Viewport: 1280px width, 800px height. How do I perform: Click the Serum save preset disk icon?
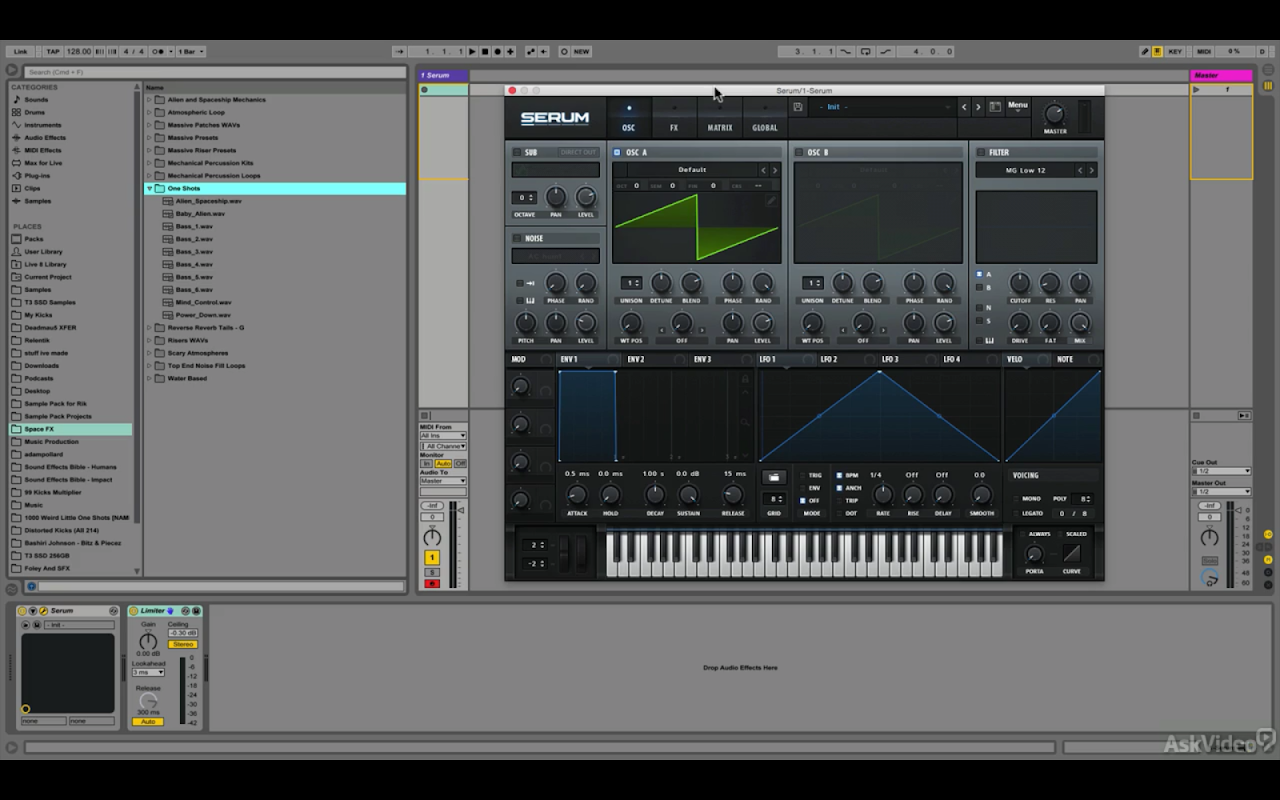(797, 107)
